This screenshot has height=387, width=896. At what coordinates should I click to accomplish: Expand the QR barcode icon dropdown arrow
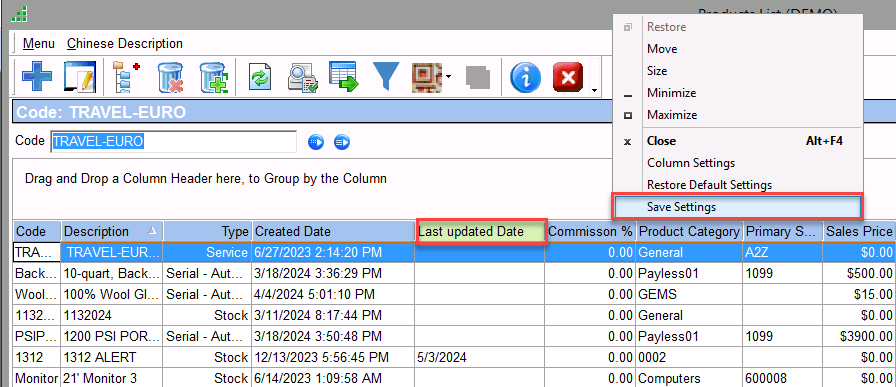449,77
